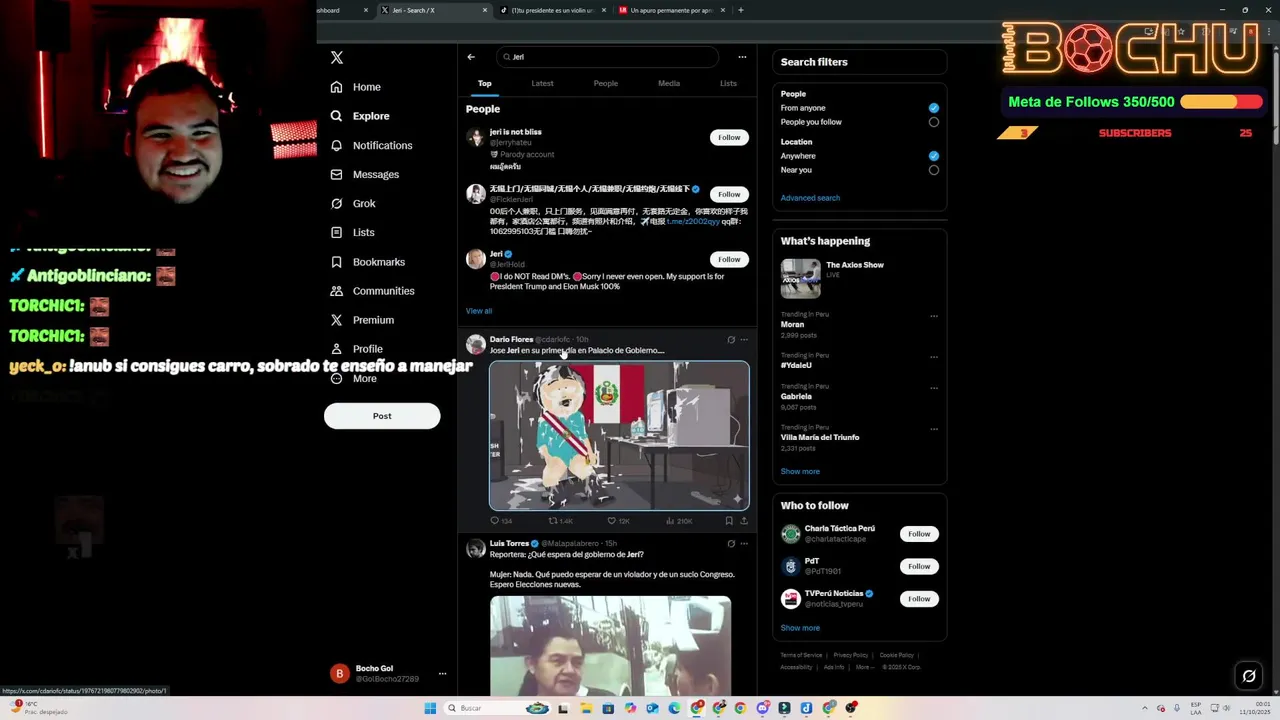
Task: Open more menu on Dario Flores tweet
Action: [743, 340]
